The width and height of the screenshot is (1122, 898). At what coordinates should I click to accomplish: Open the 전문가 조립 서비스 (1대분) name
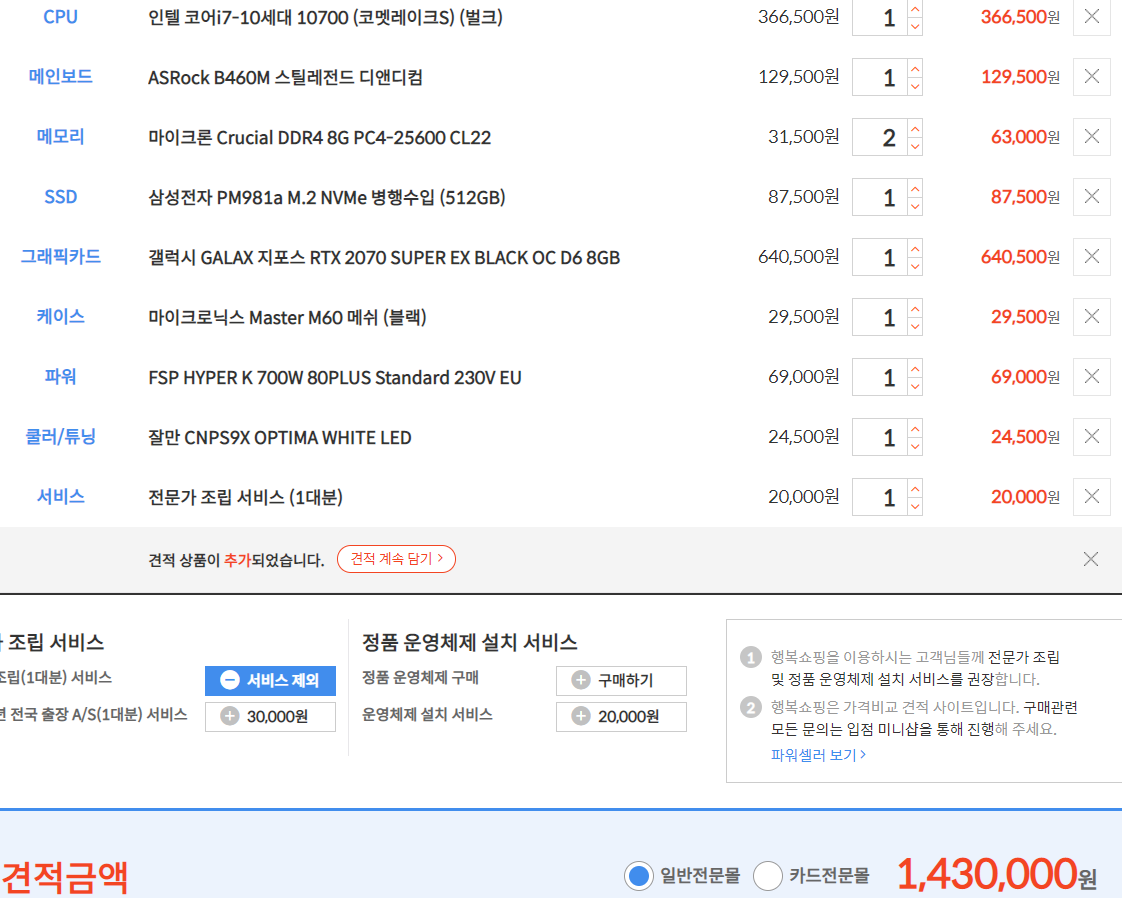(245, 497)
